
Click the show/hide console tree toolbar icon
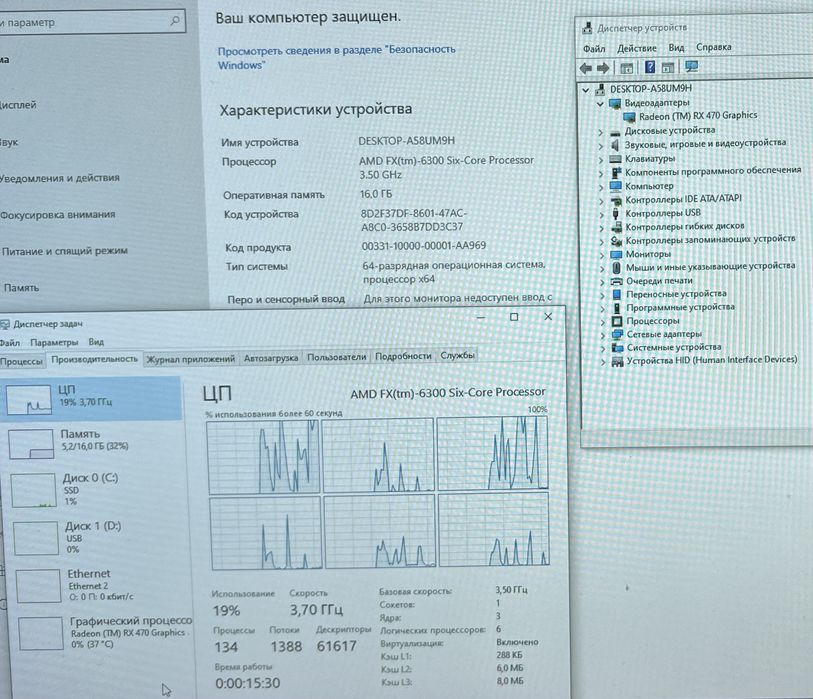point(626,67)
